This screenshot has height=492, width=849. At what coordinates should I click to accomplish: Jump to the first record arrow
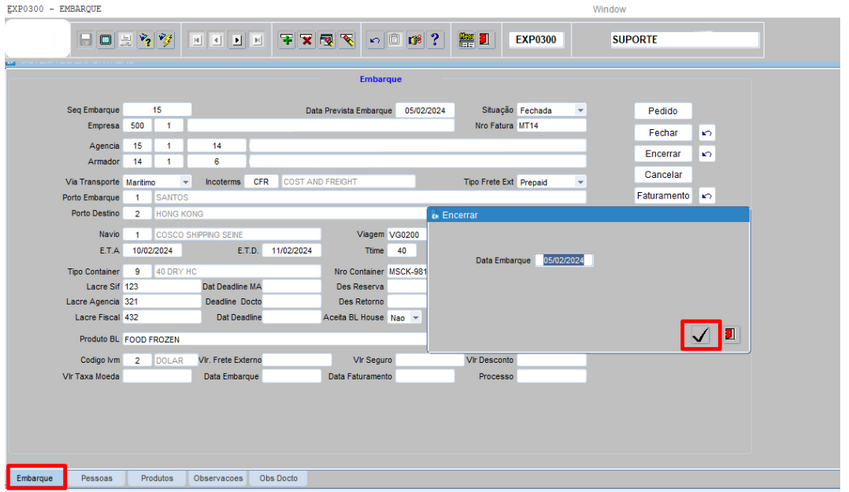196,40
